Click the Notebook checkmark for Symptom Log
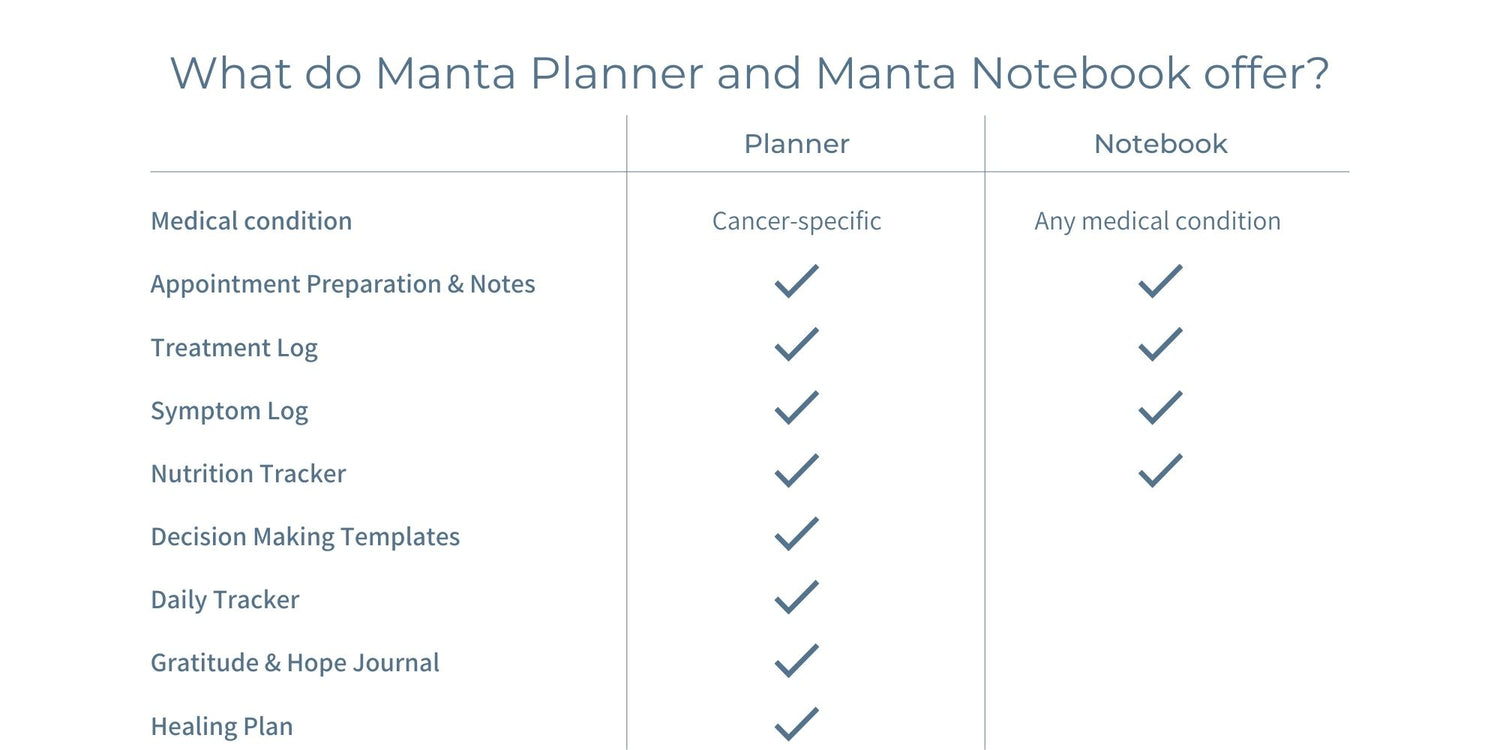Screen dimensions: 1500x750 (1160, 407)
